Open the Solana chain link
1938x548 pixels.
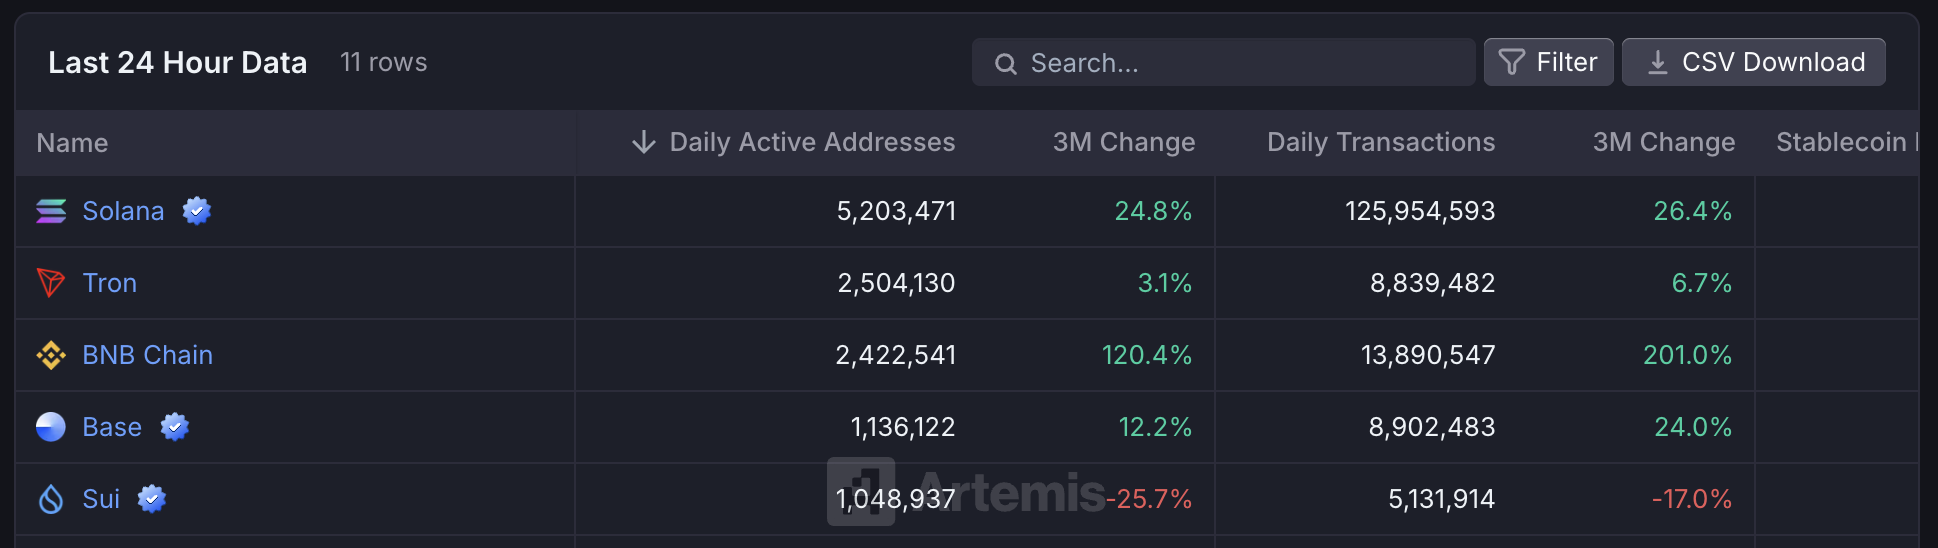pos(123,211)
